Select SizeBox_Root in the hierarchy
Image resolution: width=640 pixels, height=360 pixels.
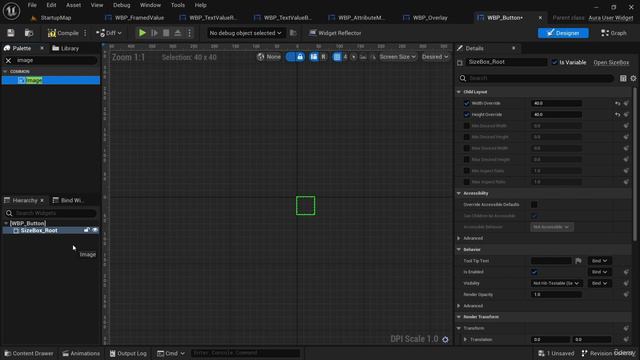point(39,231)
